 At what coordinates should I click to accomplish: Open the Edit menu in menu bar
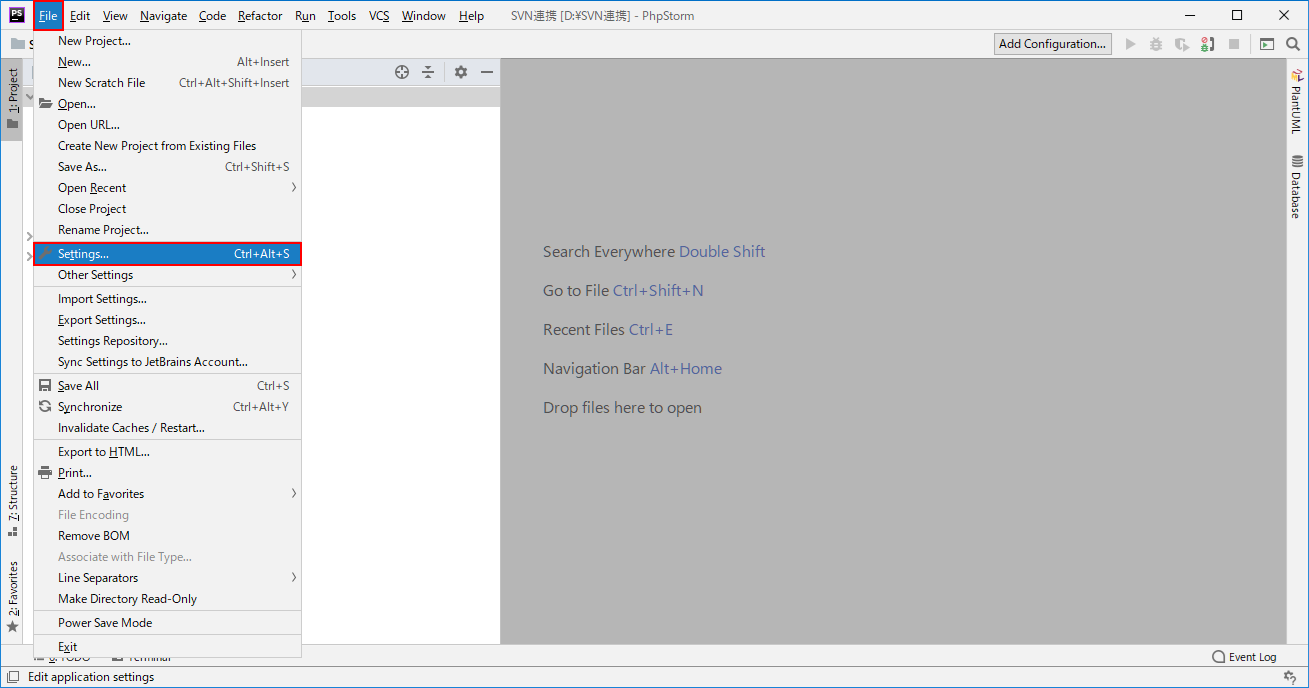click(80, 16)
